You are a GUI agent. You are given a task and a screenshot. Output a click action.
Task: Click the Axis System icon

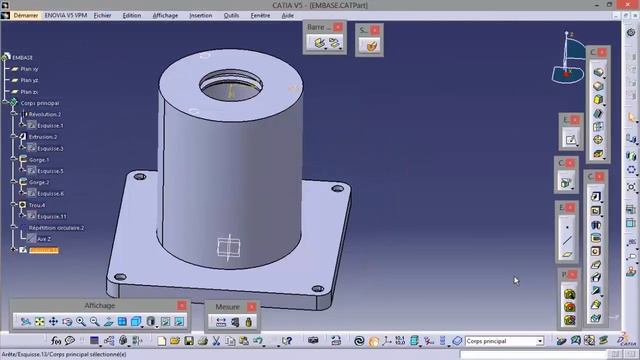(387, 341)
